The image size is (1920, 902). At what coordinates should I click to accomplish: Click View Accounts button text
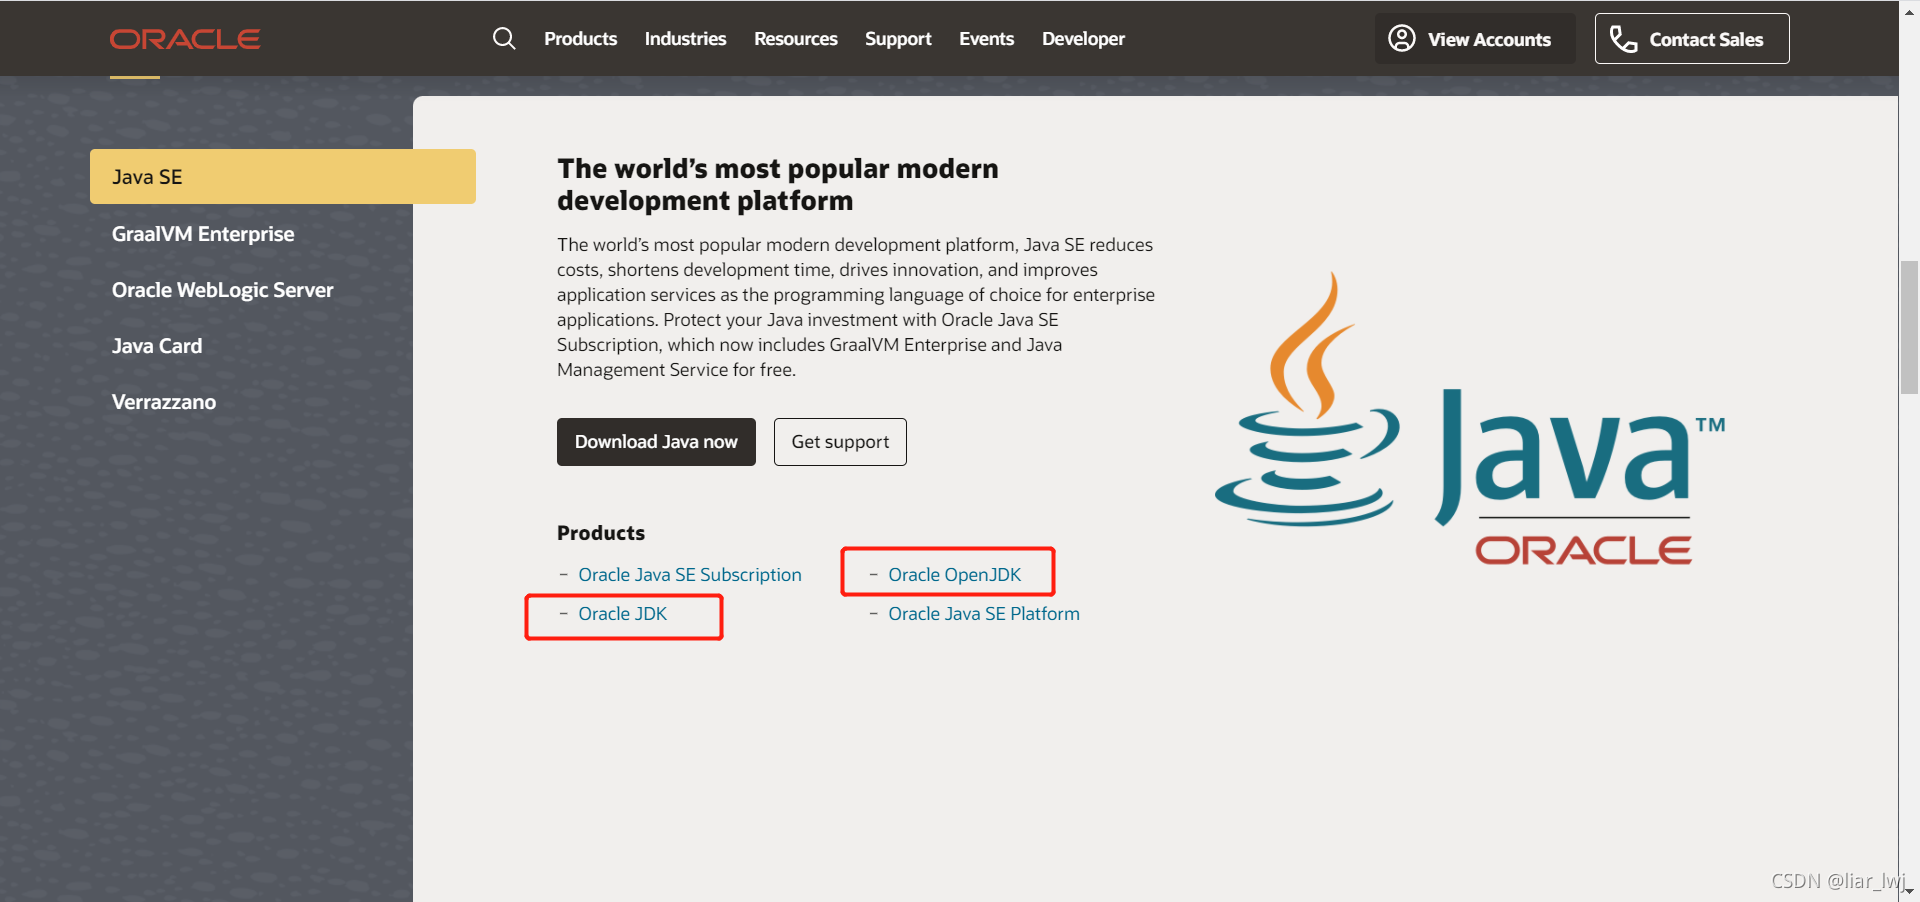click(1489, 40)
